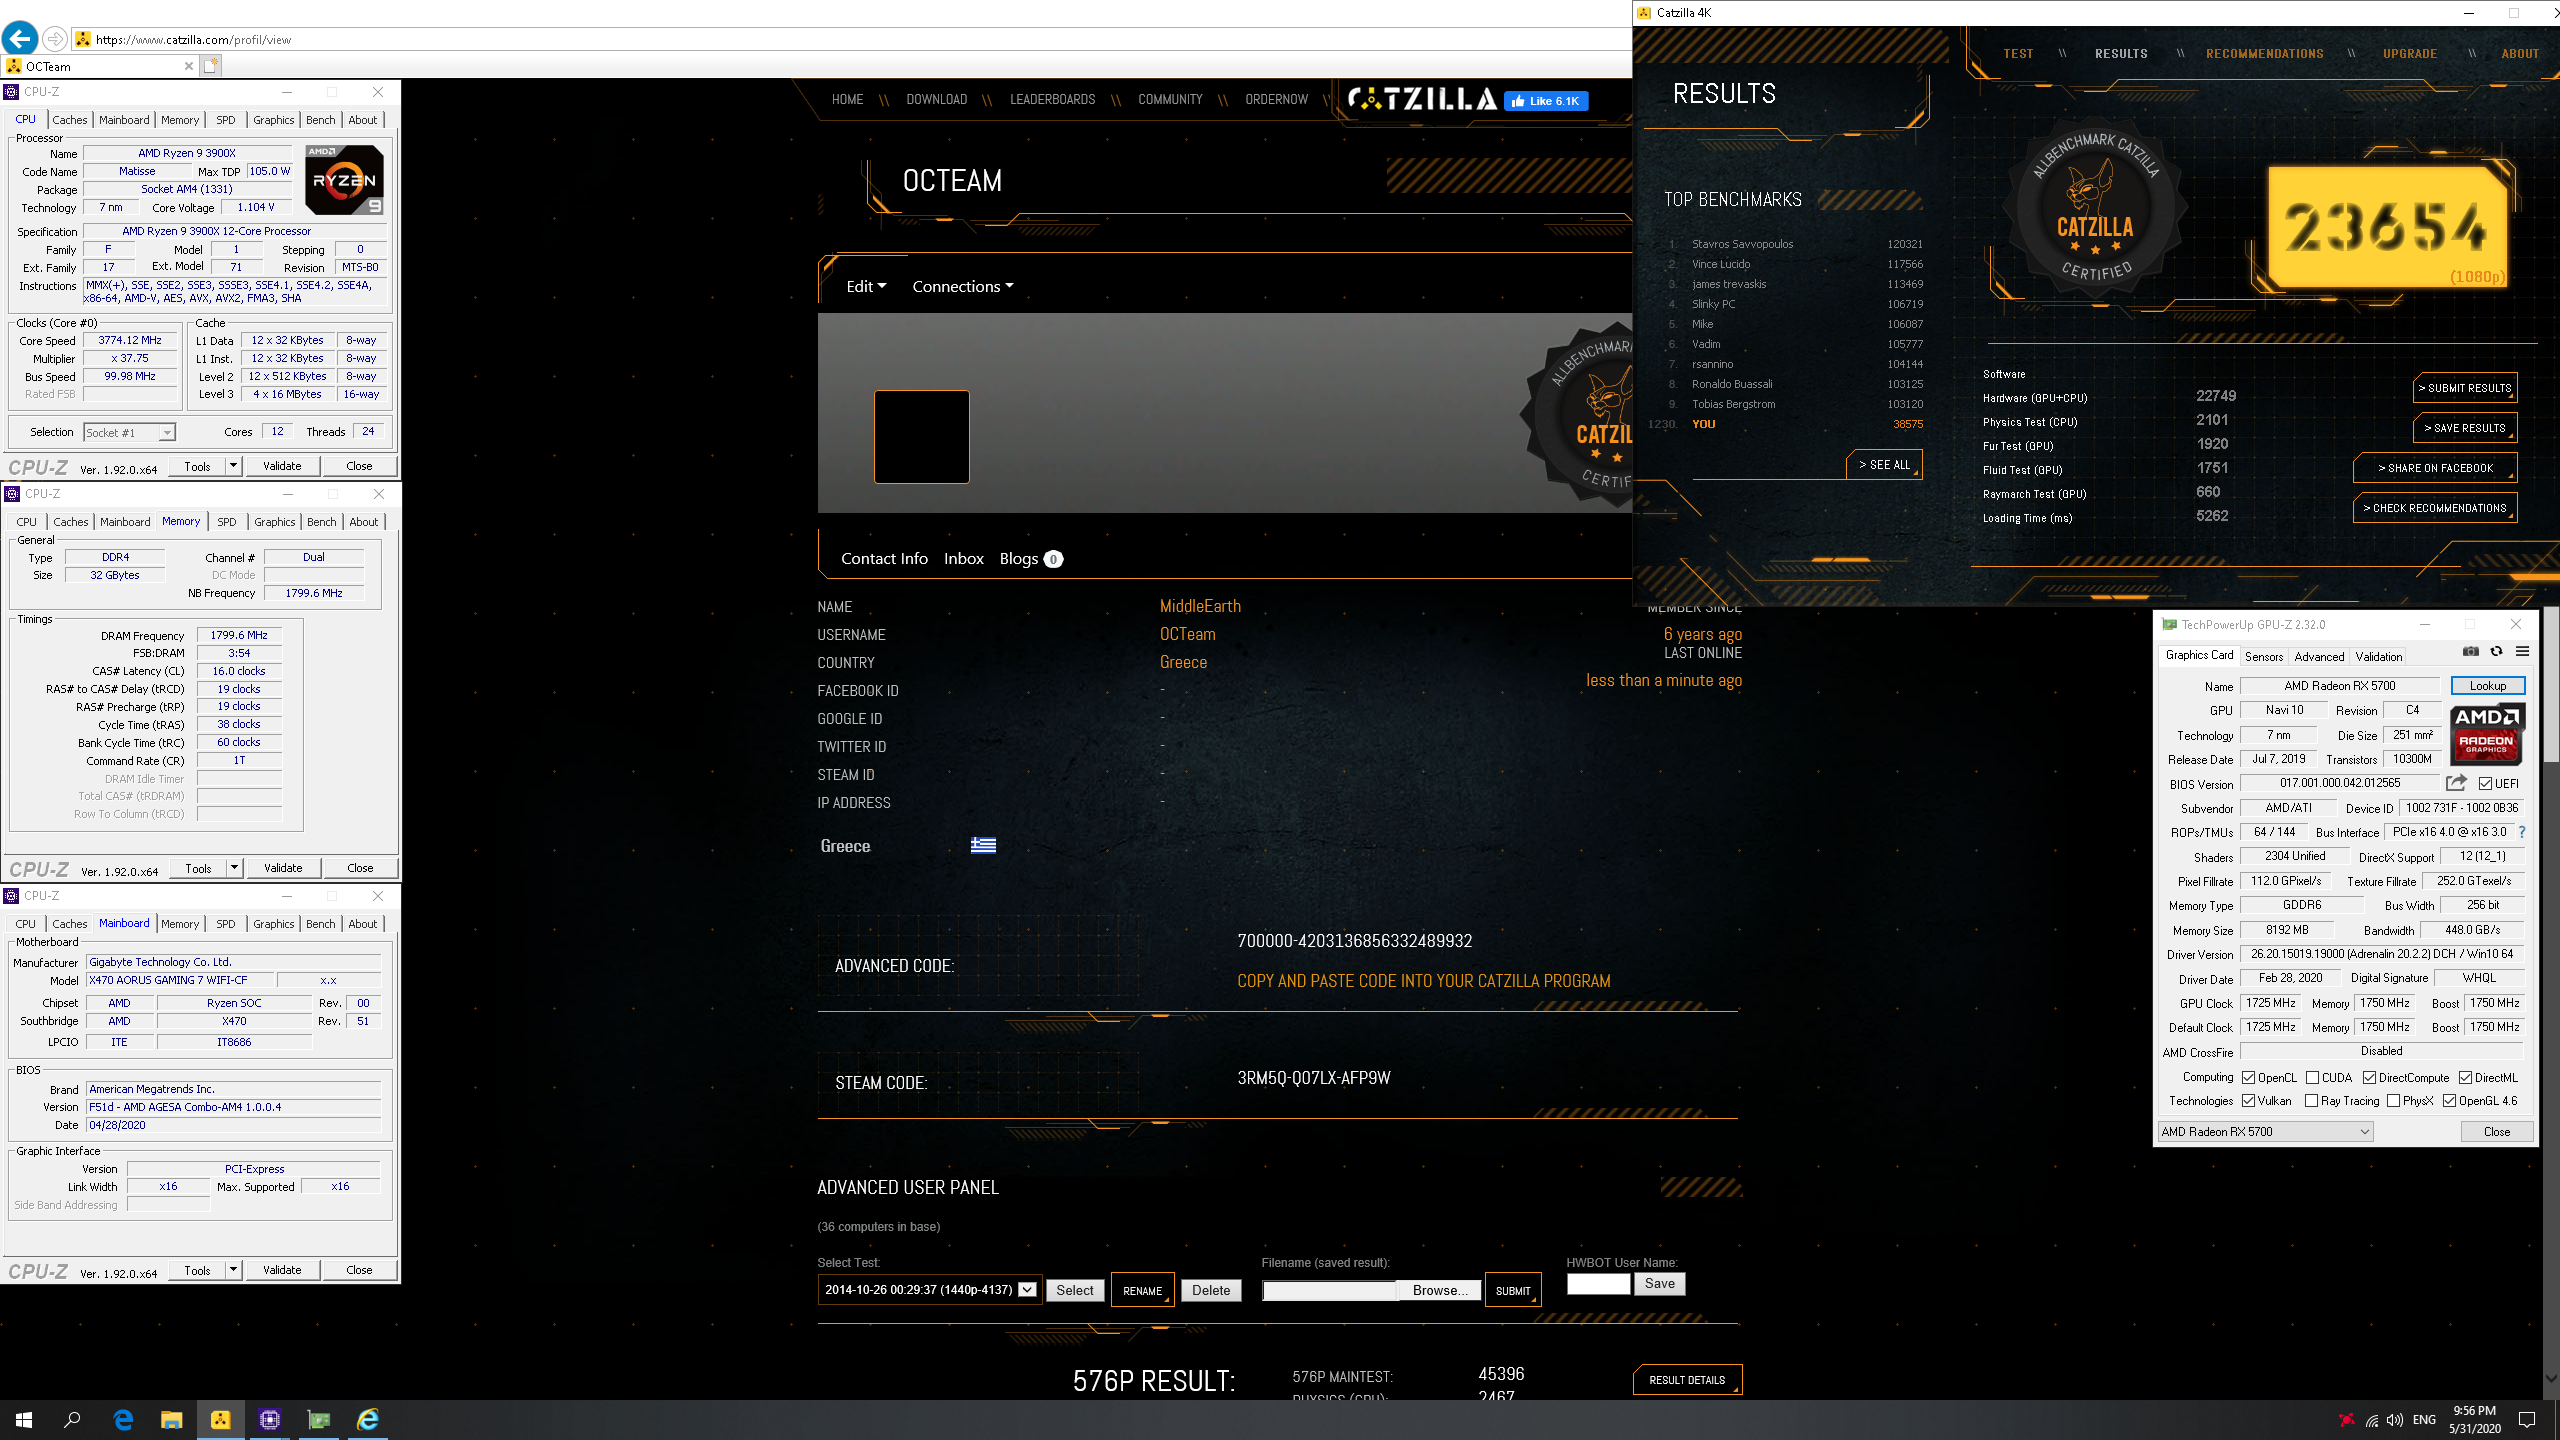Toggle the DirectML checkbox
This screenshot has height=1440, width=2560.
(2465, 1078)
